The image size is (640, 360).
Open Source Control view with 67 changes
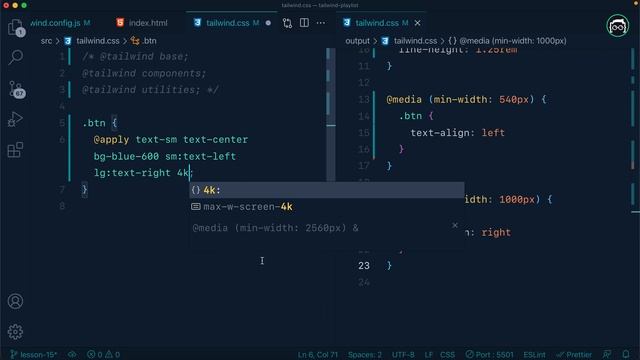[x=16, y=89]
